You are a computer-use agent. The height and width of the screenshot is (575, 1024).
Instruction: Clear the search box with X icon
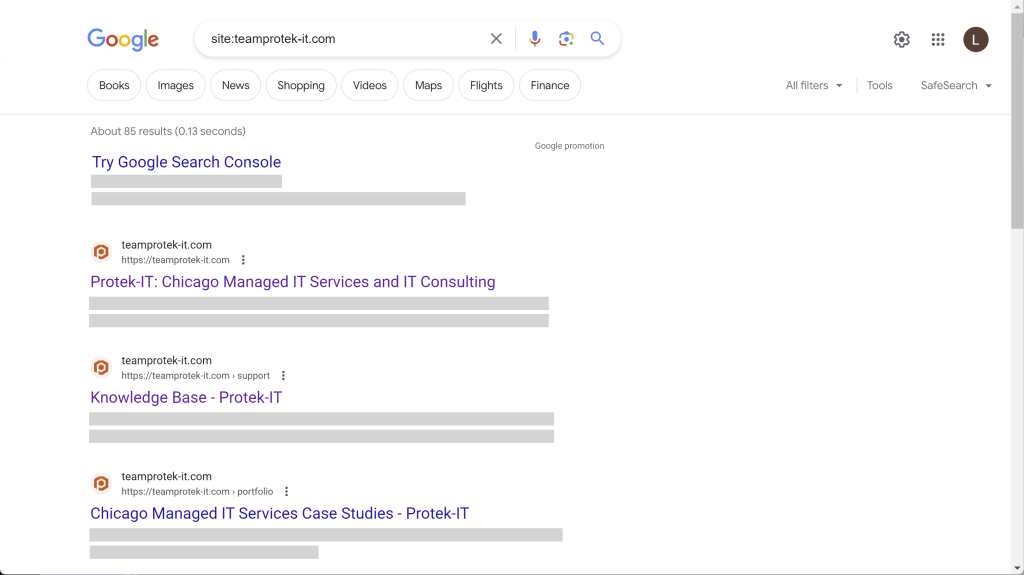tap(496, 39)
